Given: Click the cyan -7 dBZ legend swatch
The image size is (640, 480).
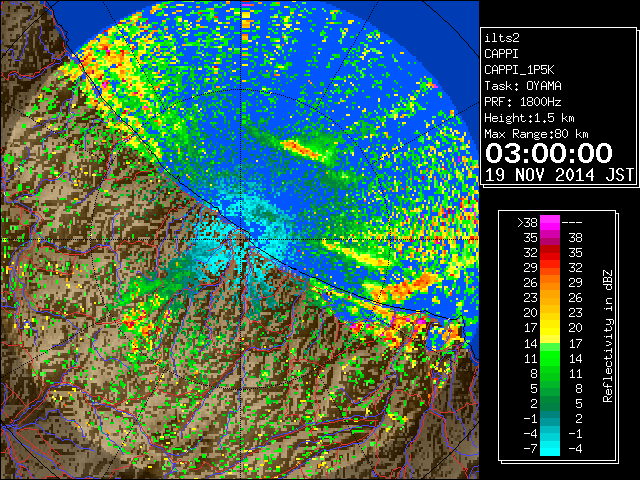Looking at the screenshot, I should click(x=549, y=448).
